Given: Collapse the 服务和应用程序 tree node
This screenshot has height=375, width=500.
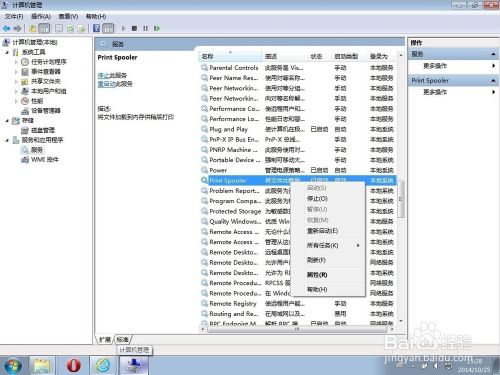Looking at the screenshot, I should (x=7, y=140).
